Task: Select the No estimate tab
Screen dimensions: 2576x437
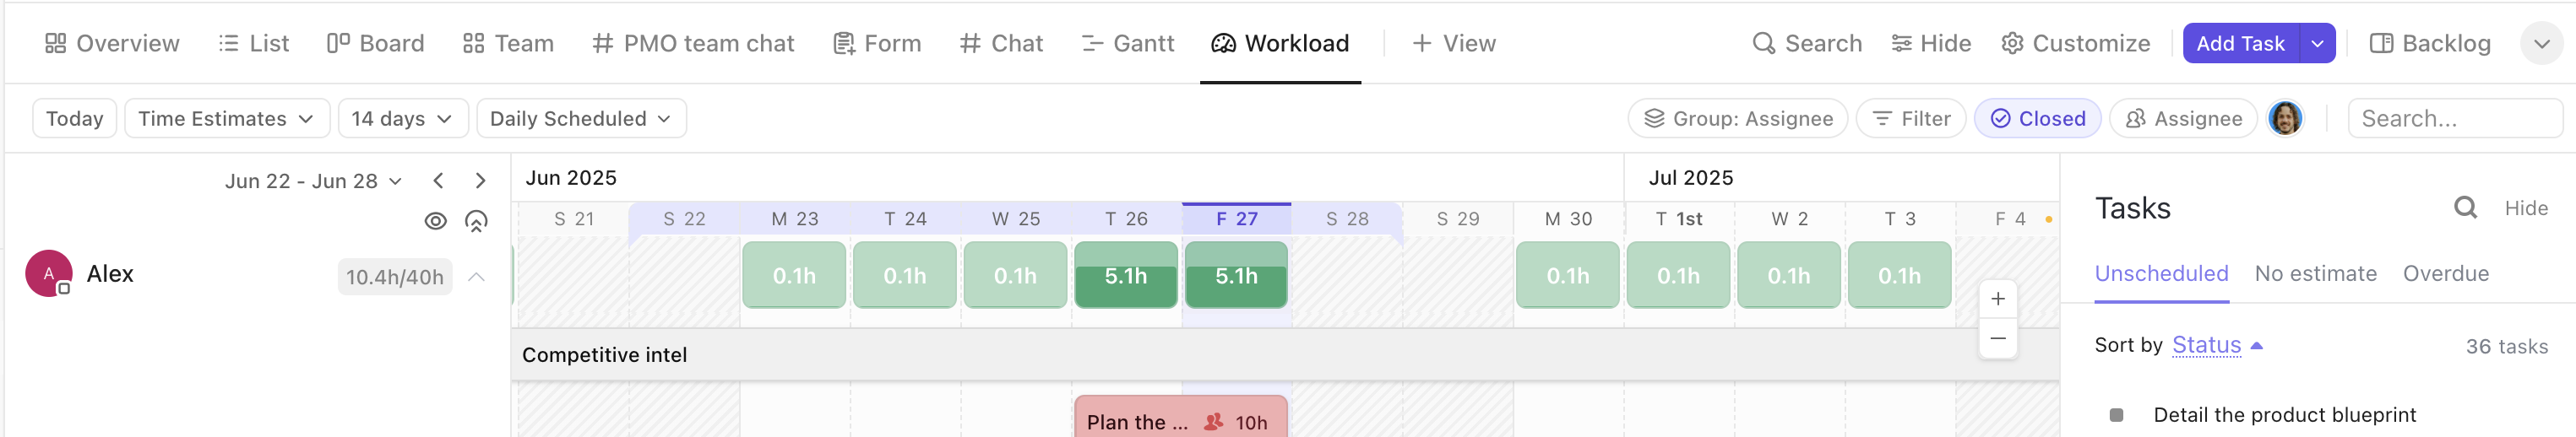Action: pos(2315,274)
